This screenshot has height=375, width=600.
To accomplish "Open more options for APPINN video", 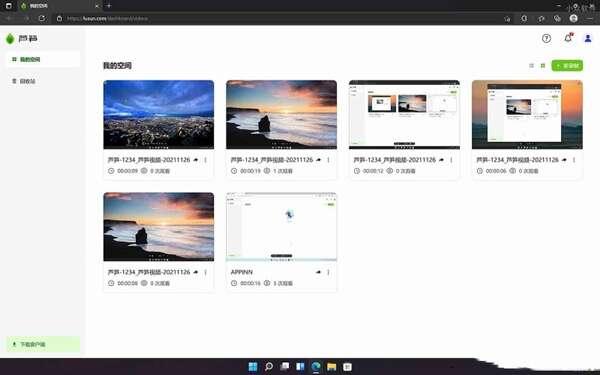I will 328,272.
